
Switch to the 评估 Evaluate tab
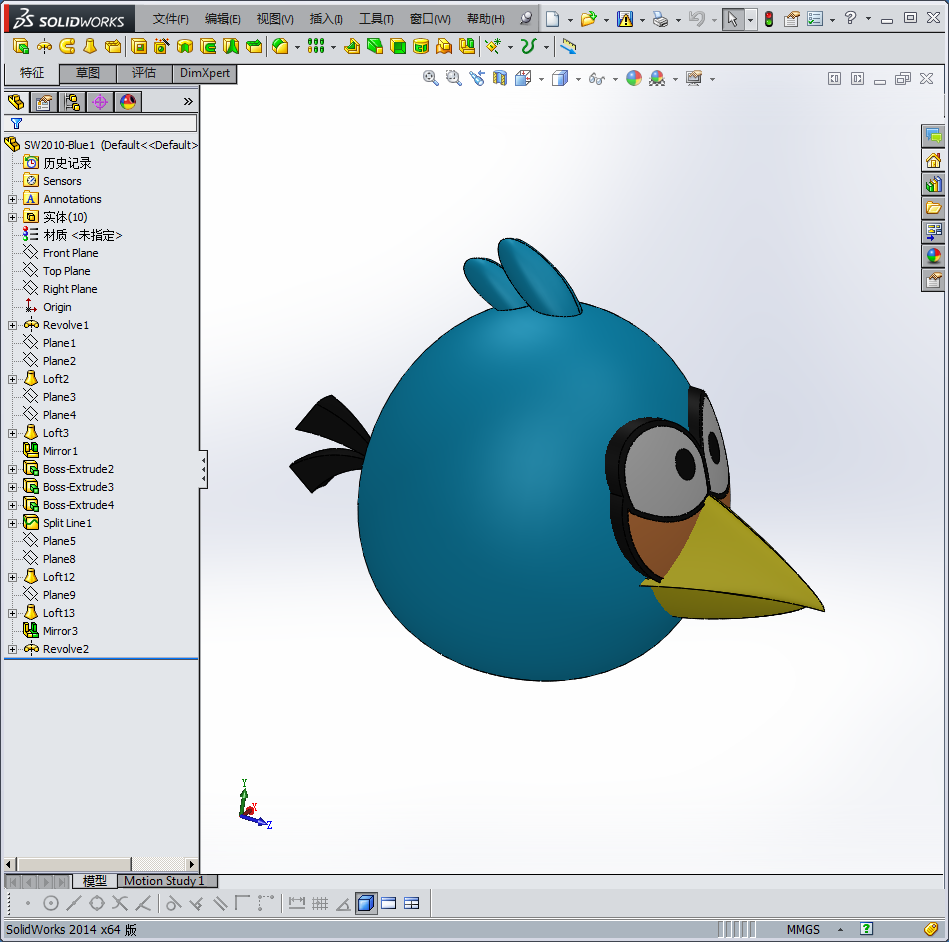[x=144, y=73]
